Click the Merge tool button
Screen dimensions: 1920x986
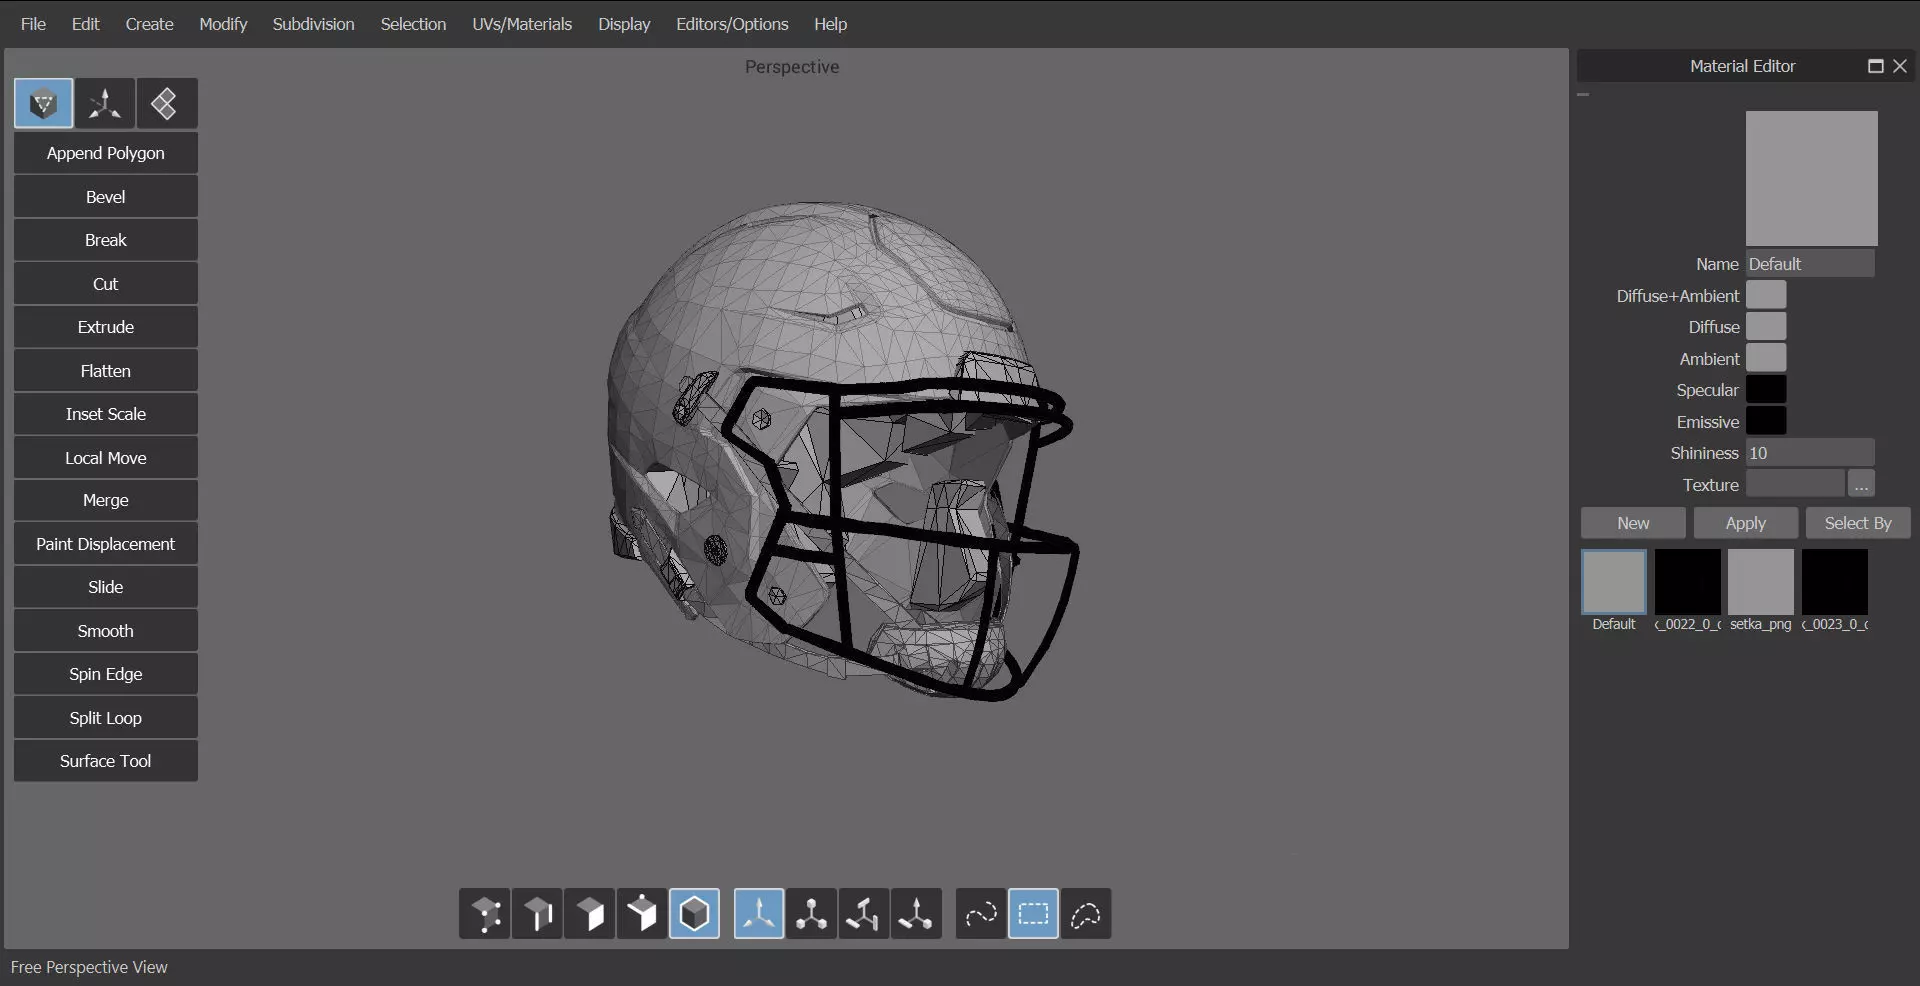[x=106, y=500]
